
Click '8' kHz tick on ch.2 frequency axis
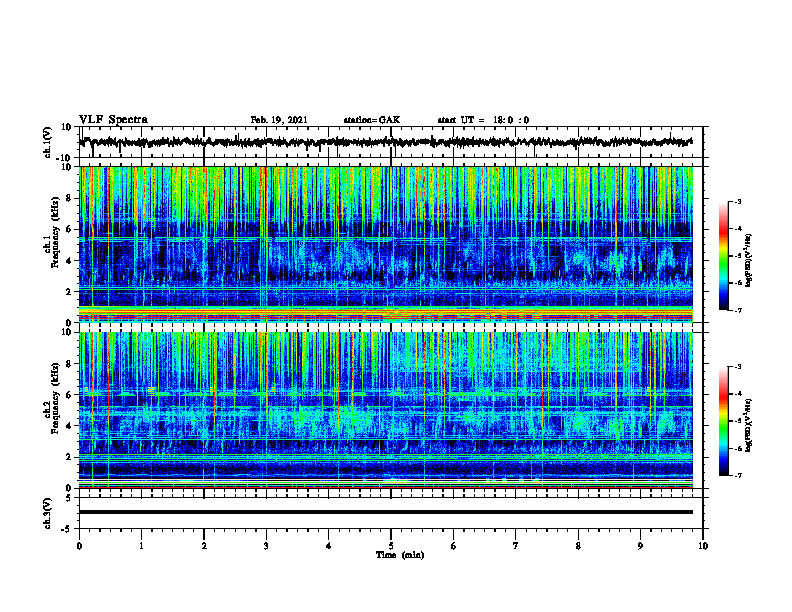(70, 364)
